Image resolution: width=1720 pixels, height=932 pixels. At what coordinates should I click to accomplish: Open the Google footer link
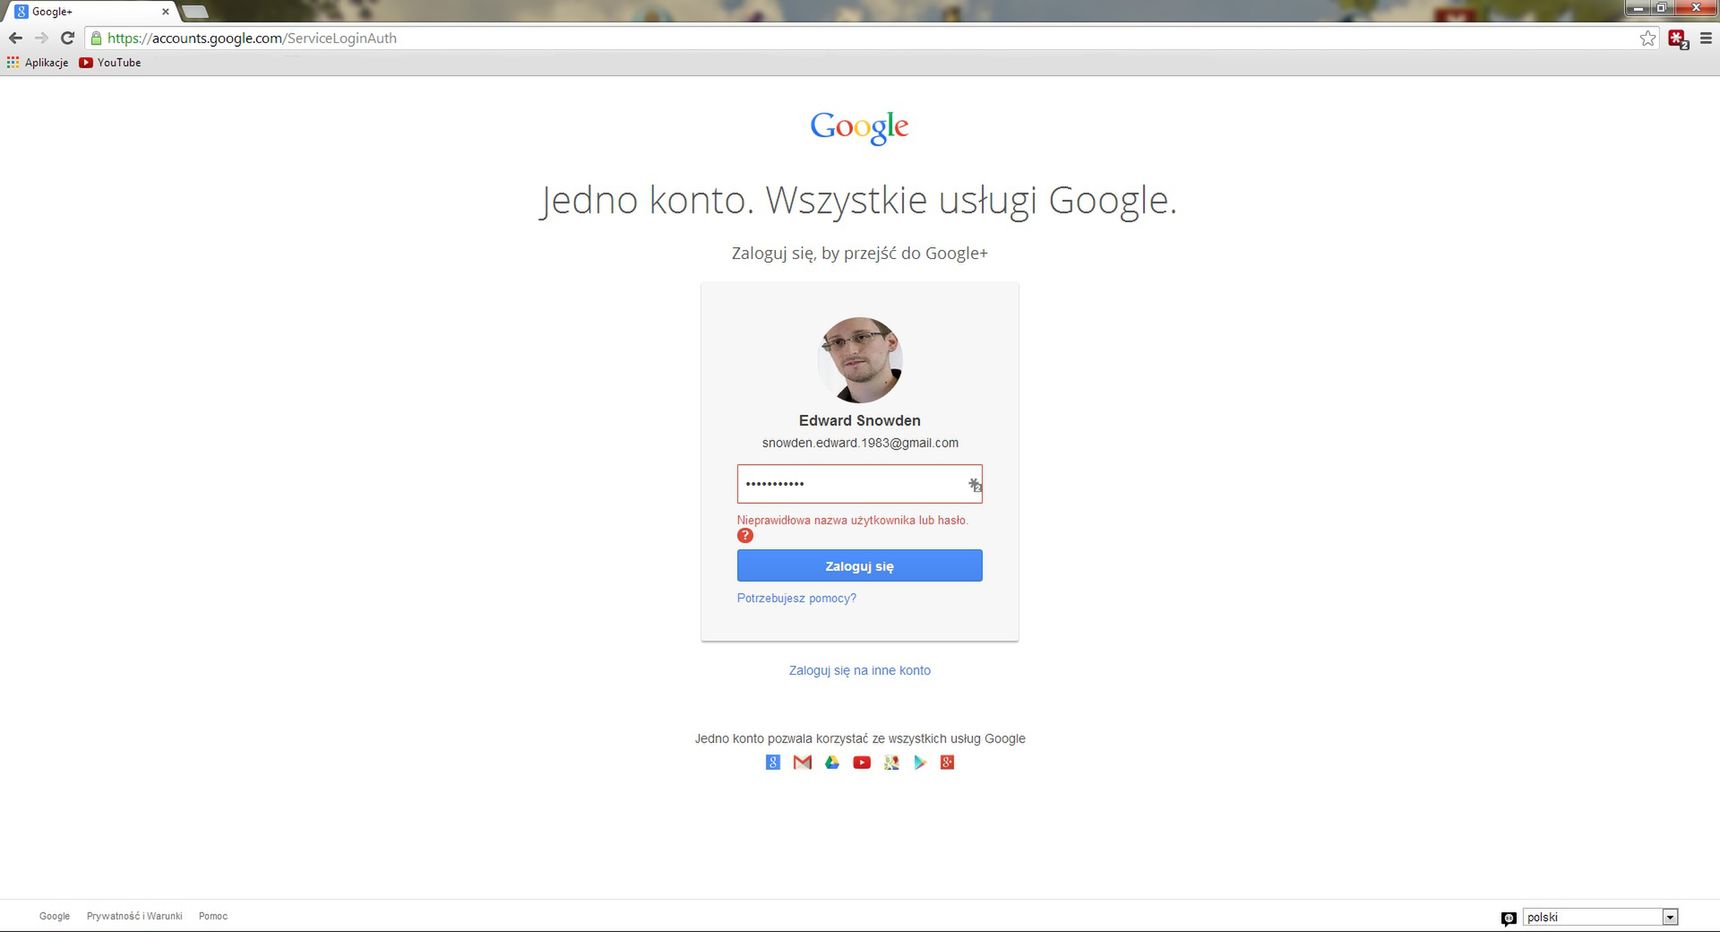[54, 916]
